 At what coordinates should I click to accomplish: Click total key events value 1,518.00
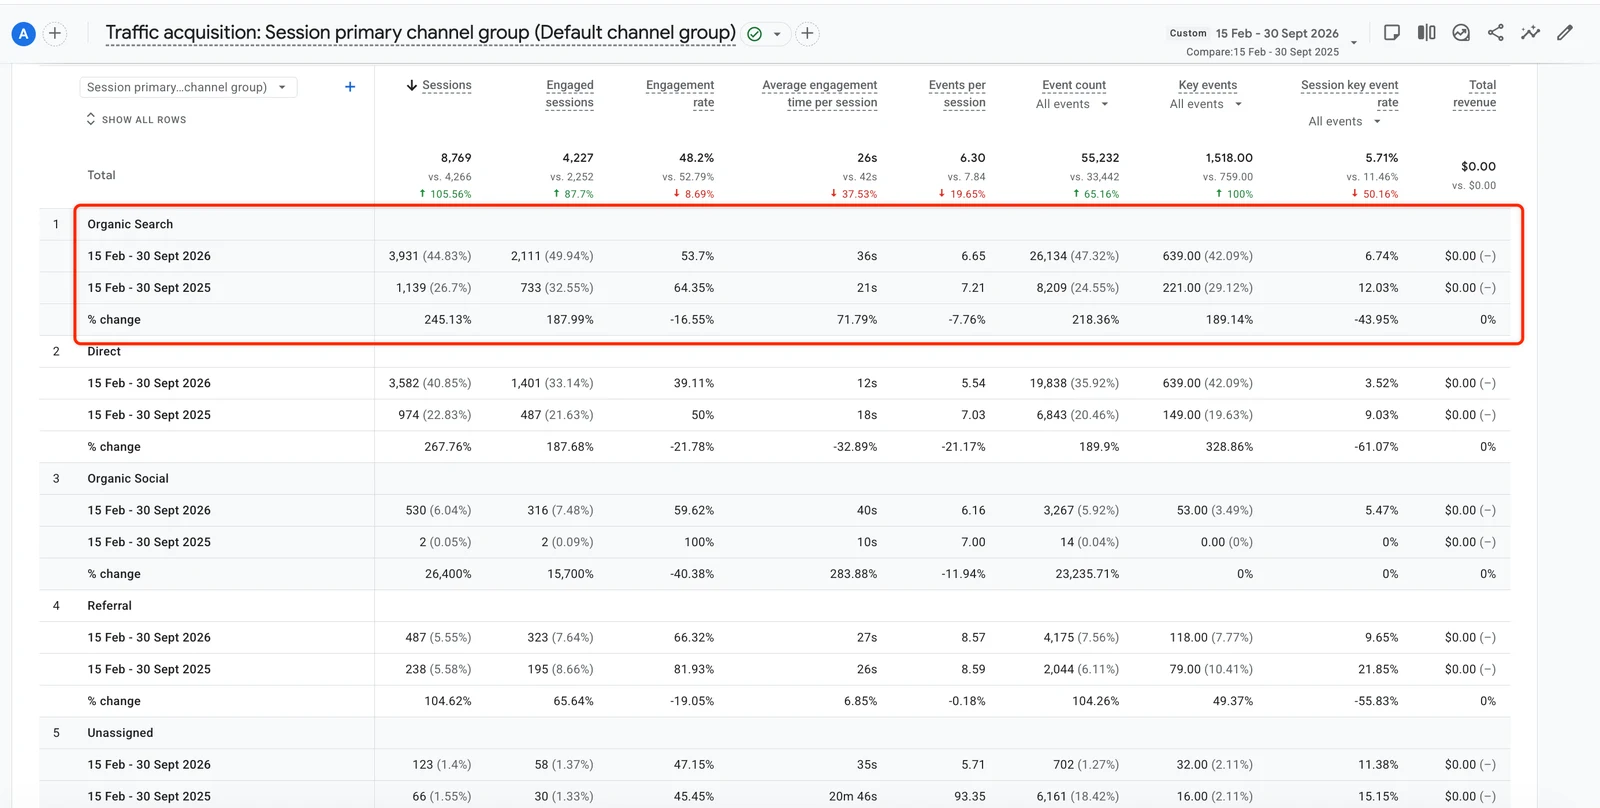(x=1229, y=158)
